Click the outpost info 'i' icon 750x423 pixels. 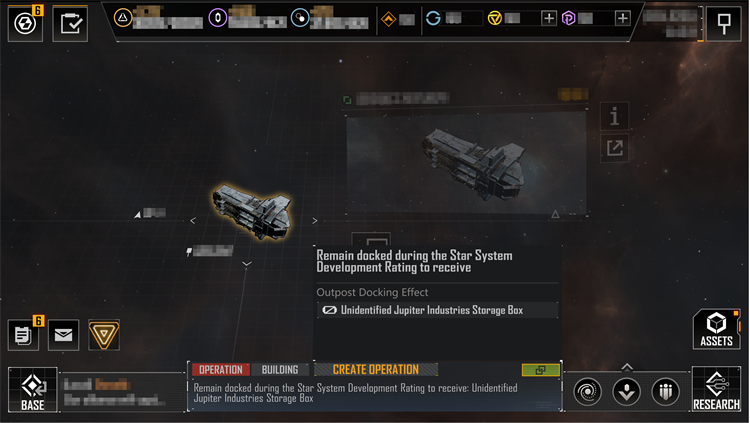click(614, 116)
